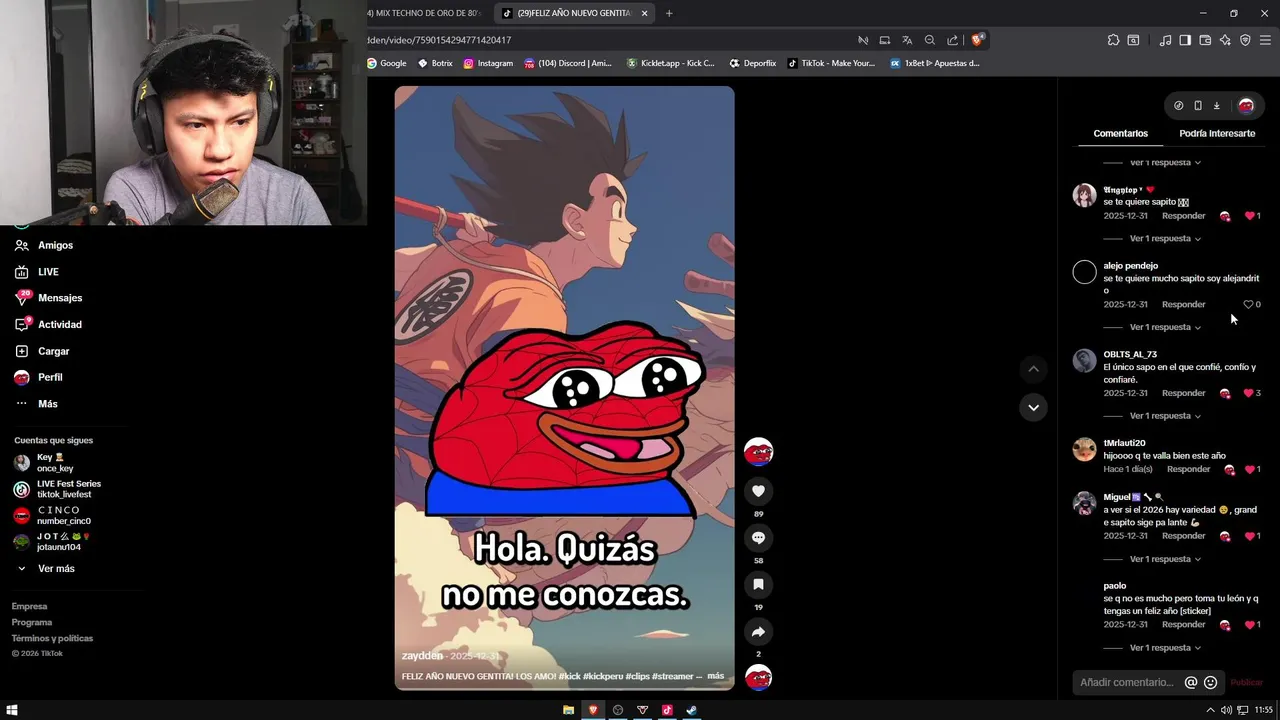
Task: Toggle the heart on tMrlauti20's comment
Action: click(x=1249, y=469)
